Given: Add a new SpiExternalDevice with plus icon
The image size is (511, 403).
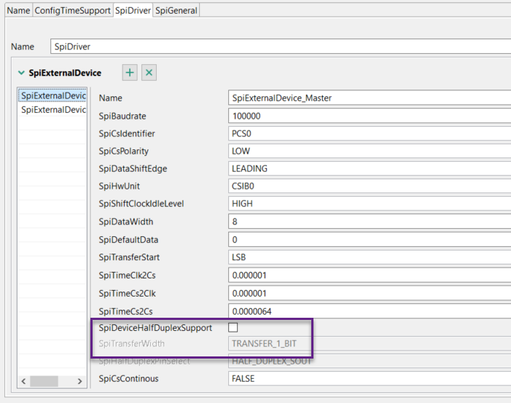Looking at the screenshot, I should pos(130,73).
